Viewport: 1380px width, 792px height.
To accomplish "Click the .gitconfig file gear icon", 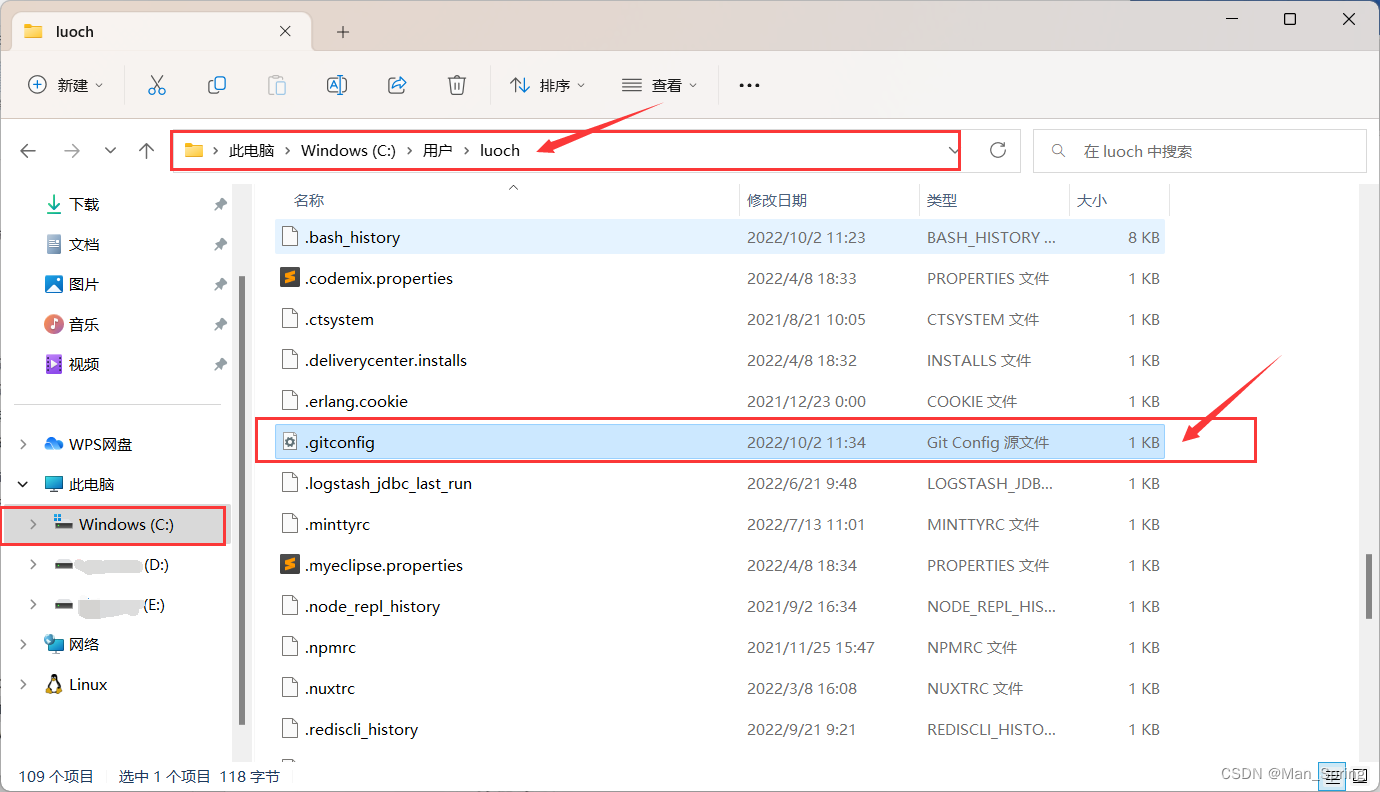I will pyautogui.click(x=290, y=442).
